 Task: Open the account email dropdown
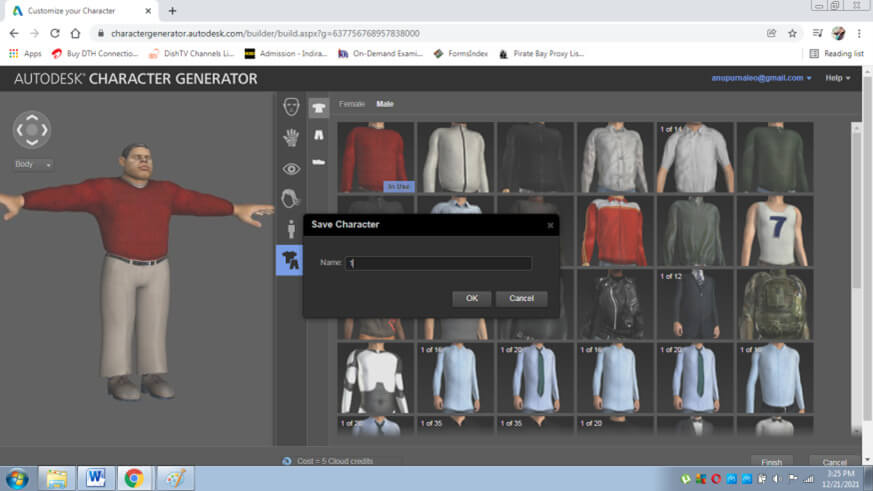pyautogui.click(x=761, y=78)
